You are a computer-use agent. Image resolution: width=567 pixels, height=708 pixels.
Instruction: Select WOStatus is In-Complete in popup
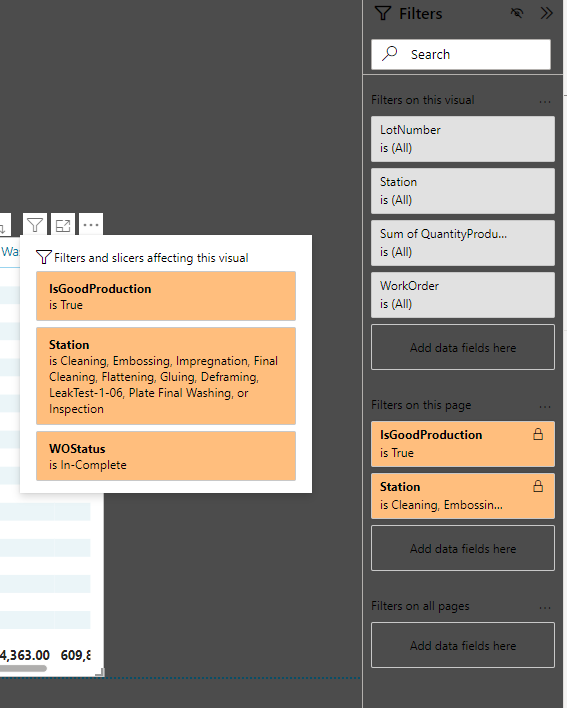pos(166,456)
